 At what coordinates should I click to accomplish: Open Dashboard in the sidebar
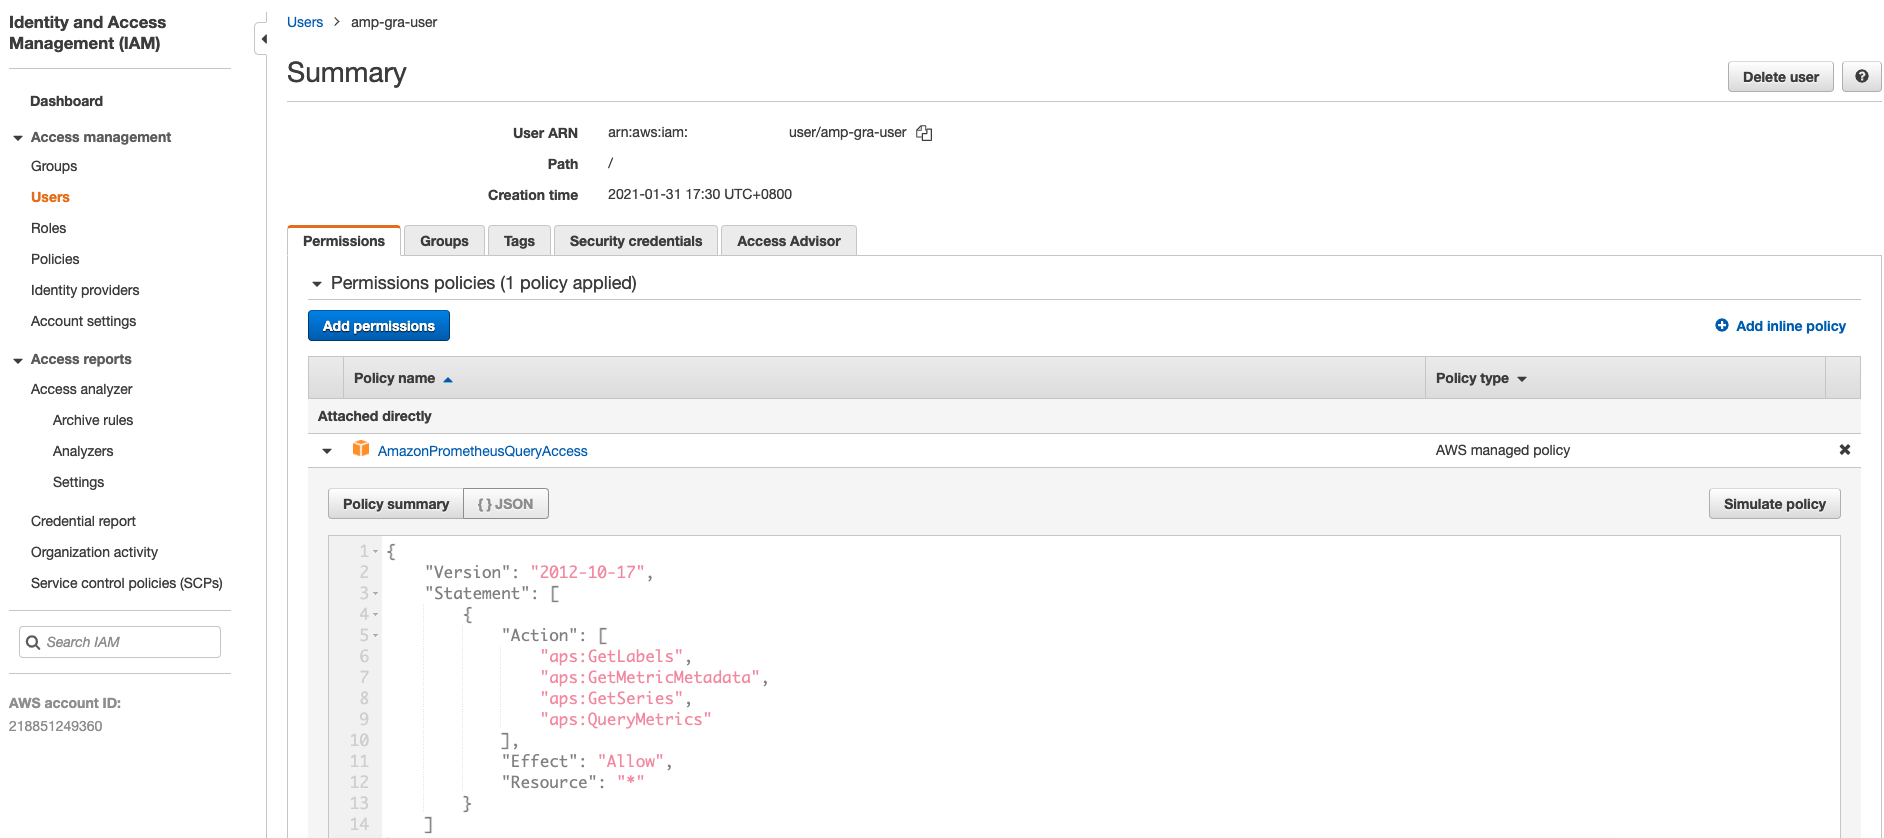(66, 101)
